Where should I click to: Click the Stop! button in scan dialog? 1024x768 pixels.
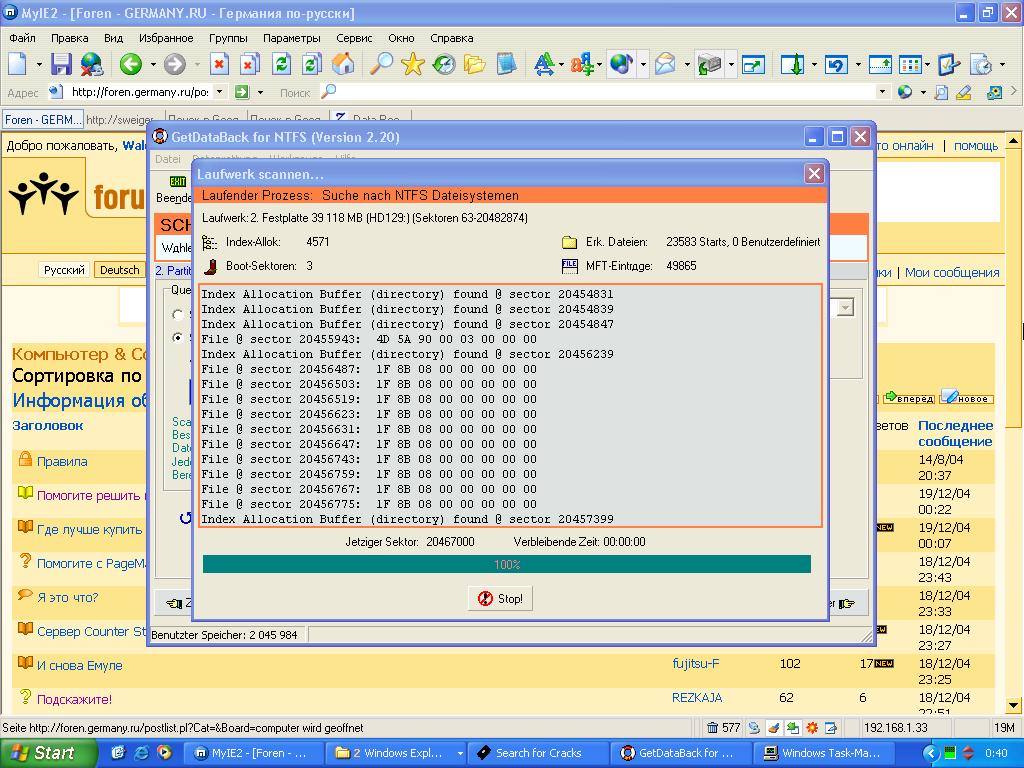click(x=500, y=598)
